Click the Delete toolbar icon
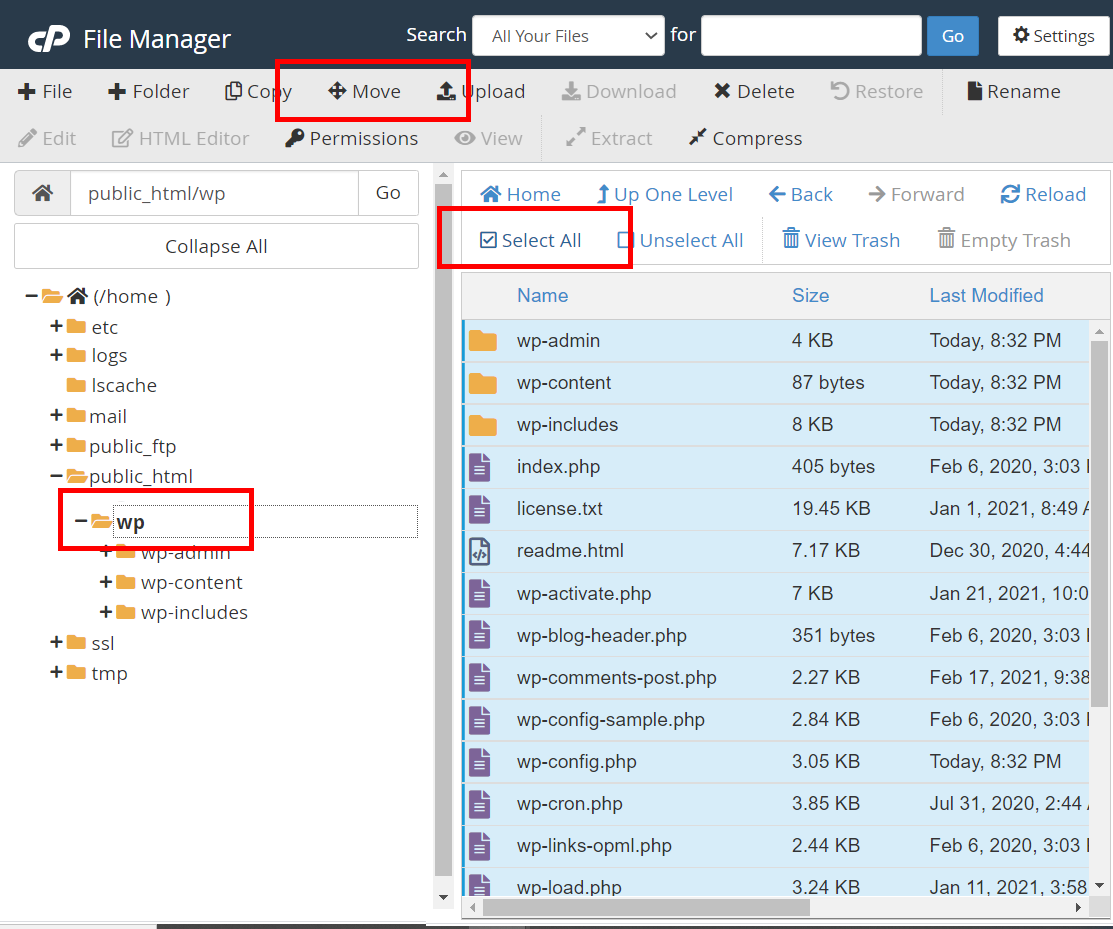The height and width of the screenshot is (929, 1113). pyautogui.click(x=722, y=91)
